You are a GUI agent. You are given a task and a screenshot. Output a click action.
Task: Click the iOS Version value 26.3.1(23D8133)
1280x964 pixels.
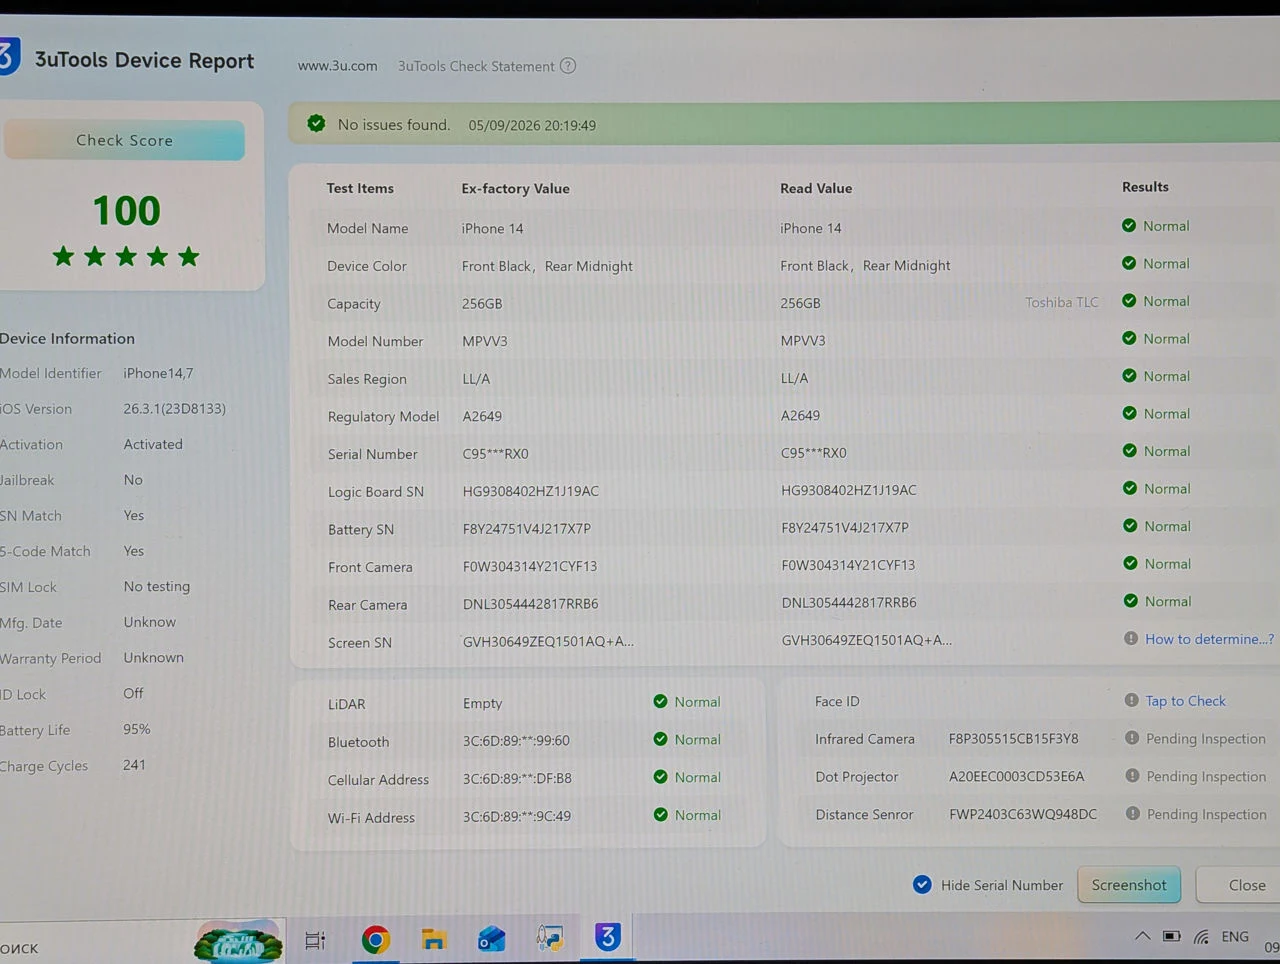click(175, 409)
